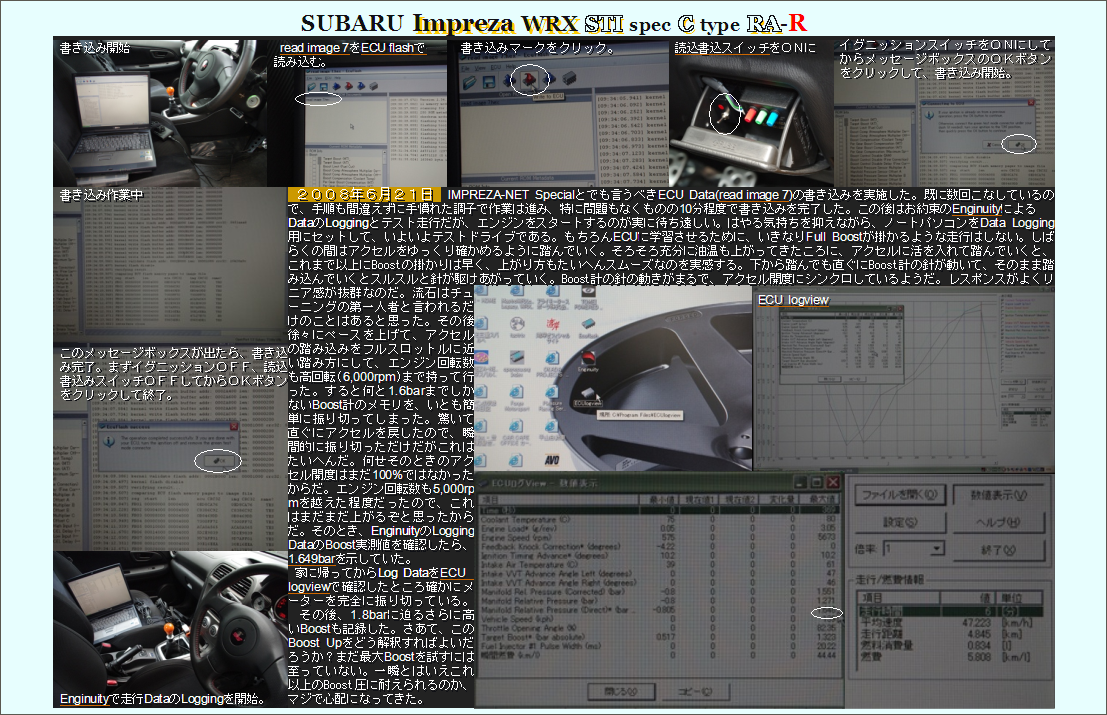The height and width of the screenshot is (715, 1107).
Task: Exit using the 終了(X) button
Action: point(999,549)
